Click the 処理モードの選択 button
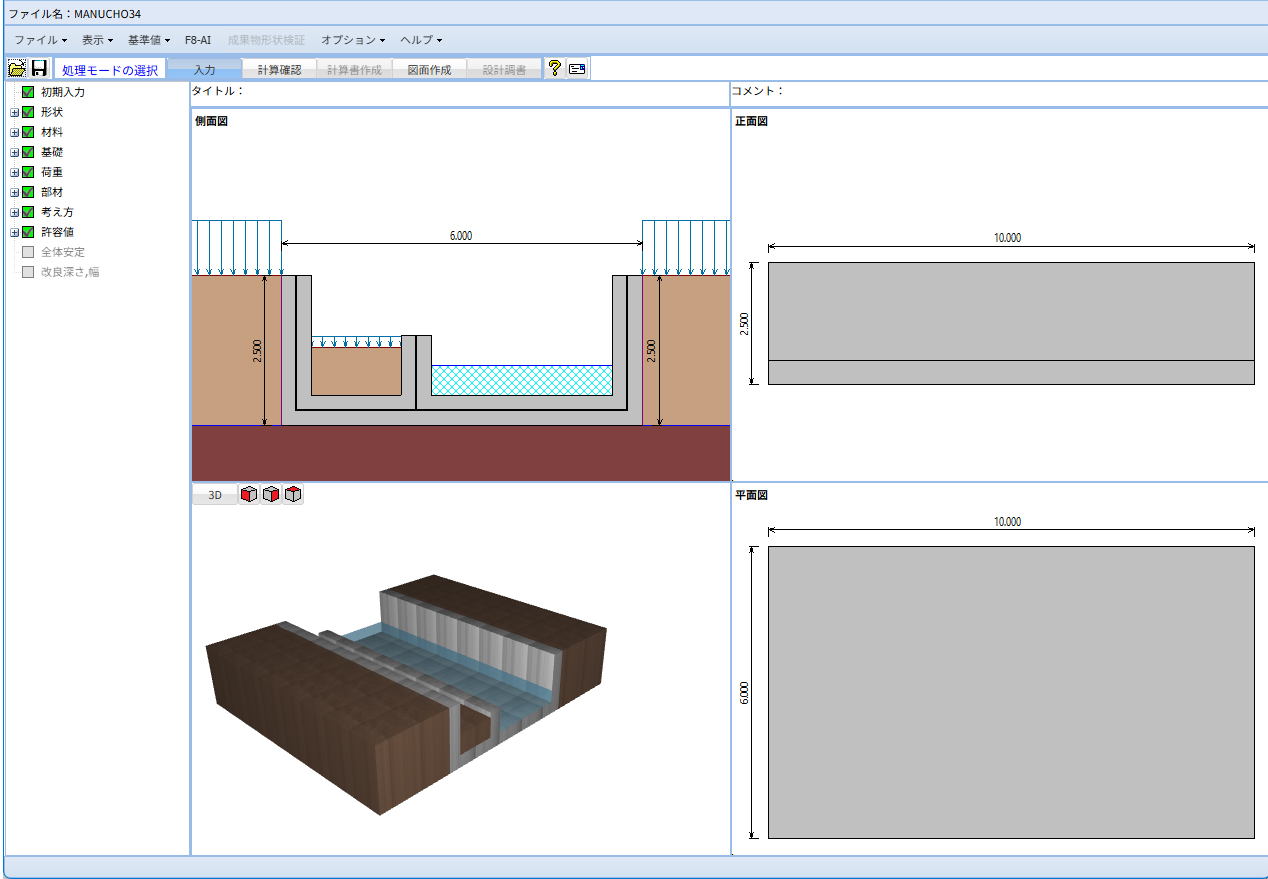Viewport: 1268px width, 879px height. pyautogui.click(x=110, y=70)
